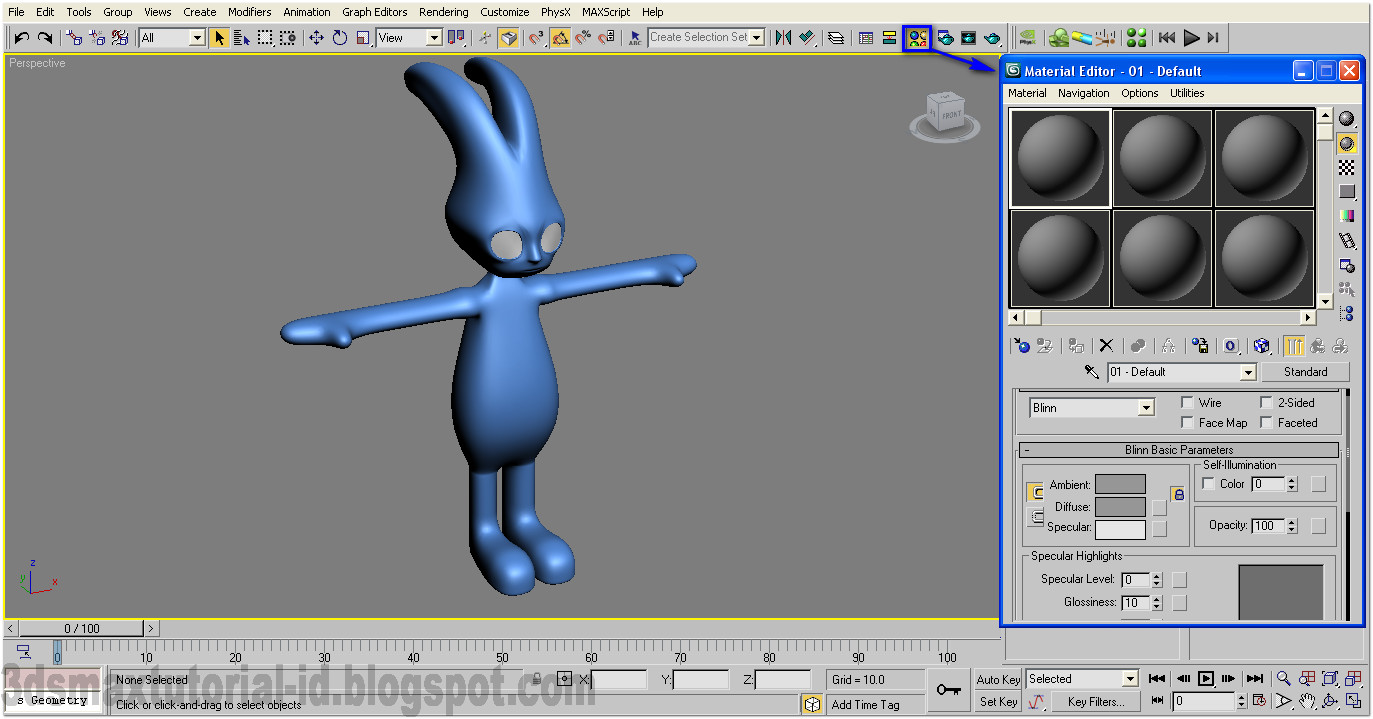Click the Opacity spinner arrows

click(x=1292, y=525)
